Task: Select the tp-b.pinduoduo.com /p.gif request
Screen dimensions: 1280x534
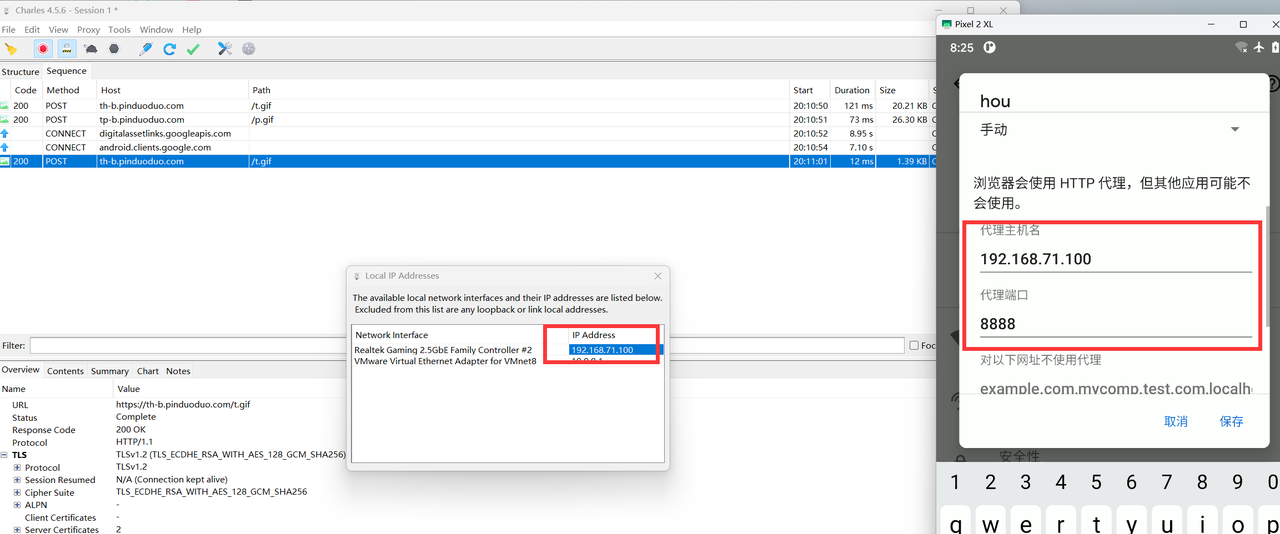Action: pos(465,119)
